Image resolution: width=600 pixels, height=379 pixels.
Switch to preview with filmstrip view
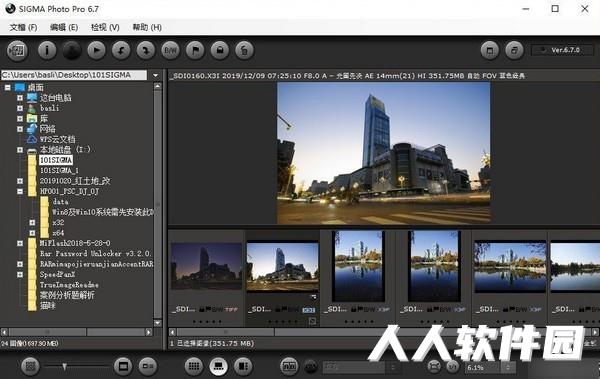click(x=218, y=366)
